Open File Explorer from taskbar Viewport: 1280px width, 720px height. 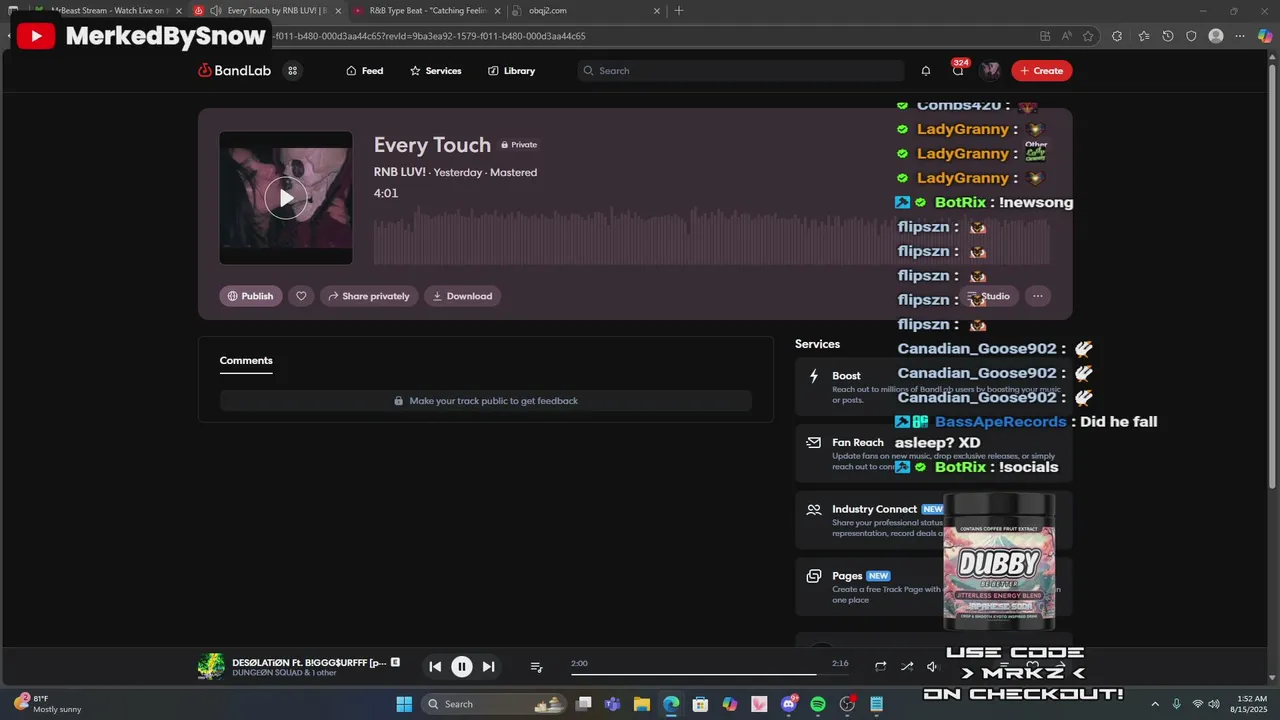tap(641, 704)
